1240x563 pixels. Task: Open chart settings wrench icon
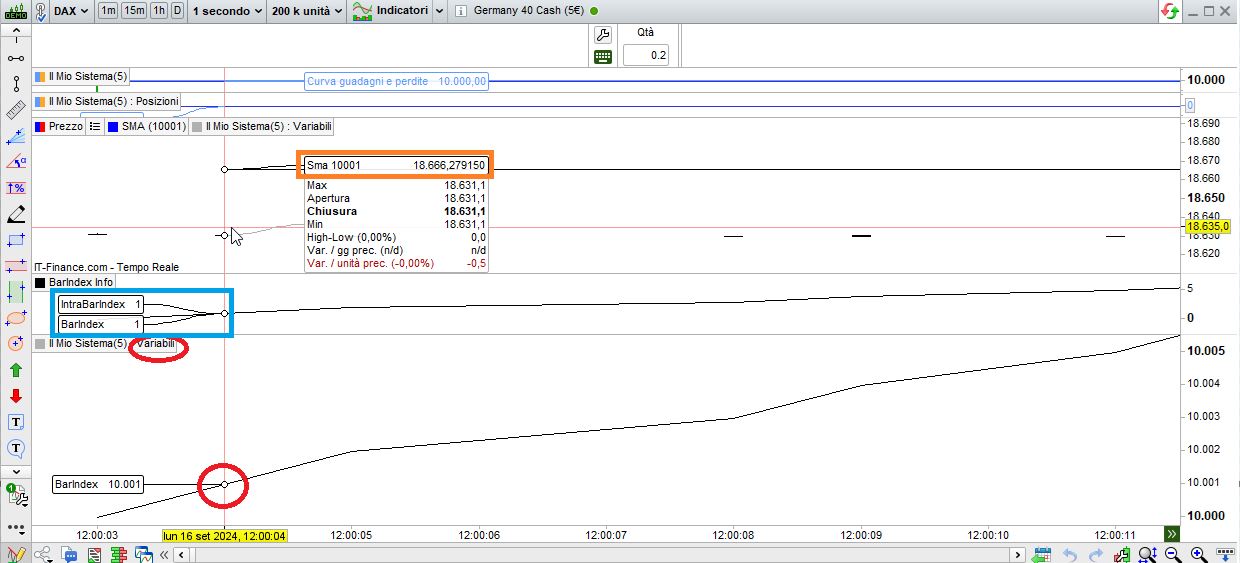click(603, 34)
